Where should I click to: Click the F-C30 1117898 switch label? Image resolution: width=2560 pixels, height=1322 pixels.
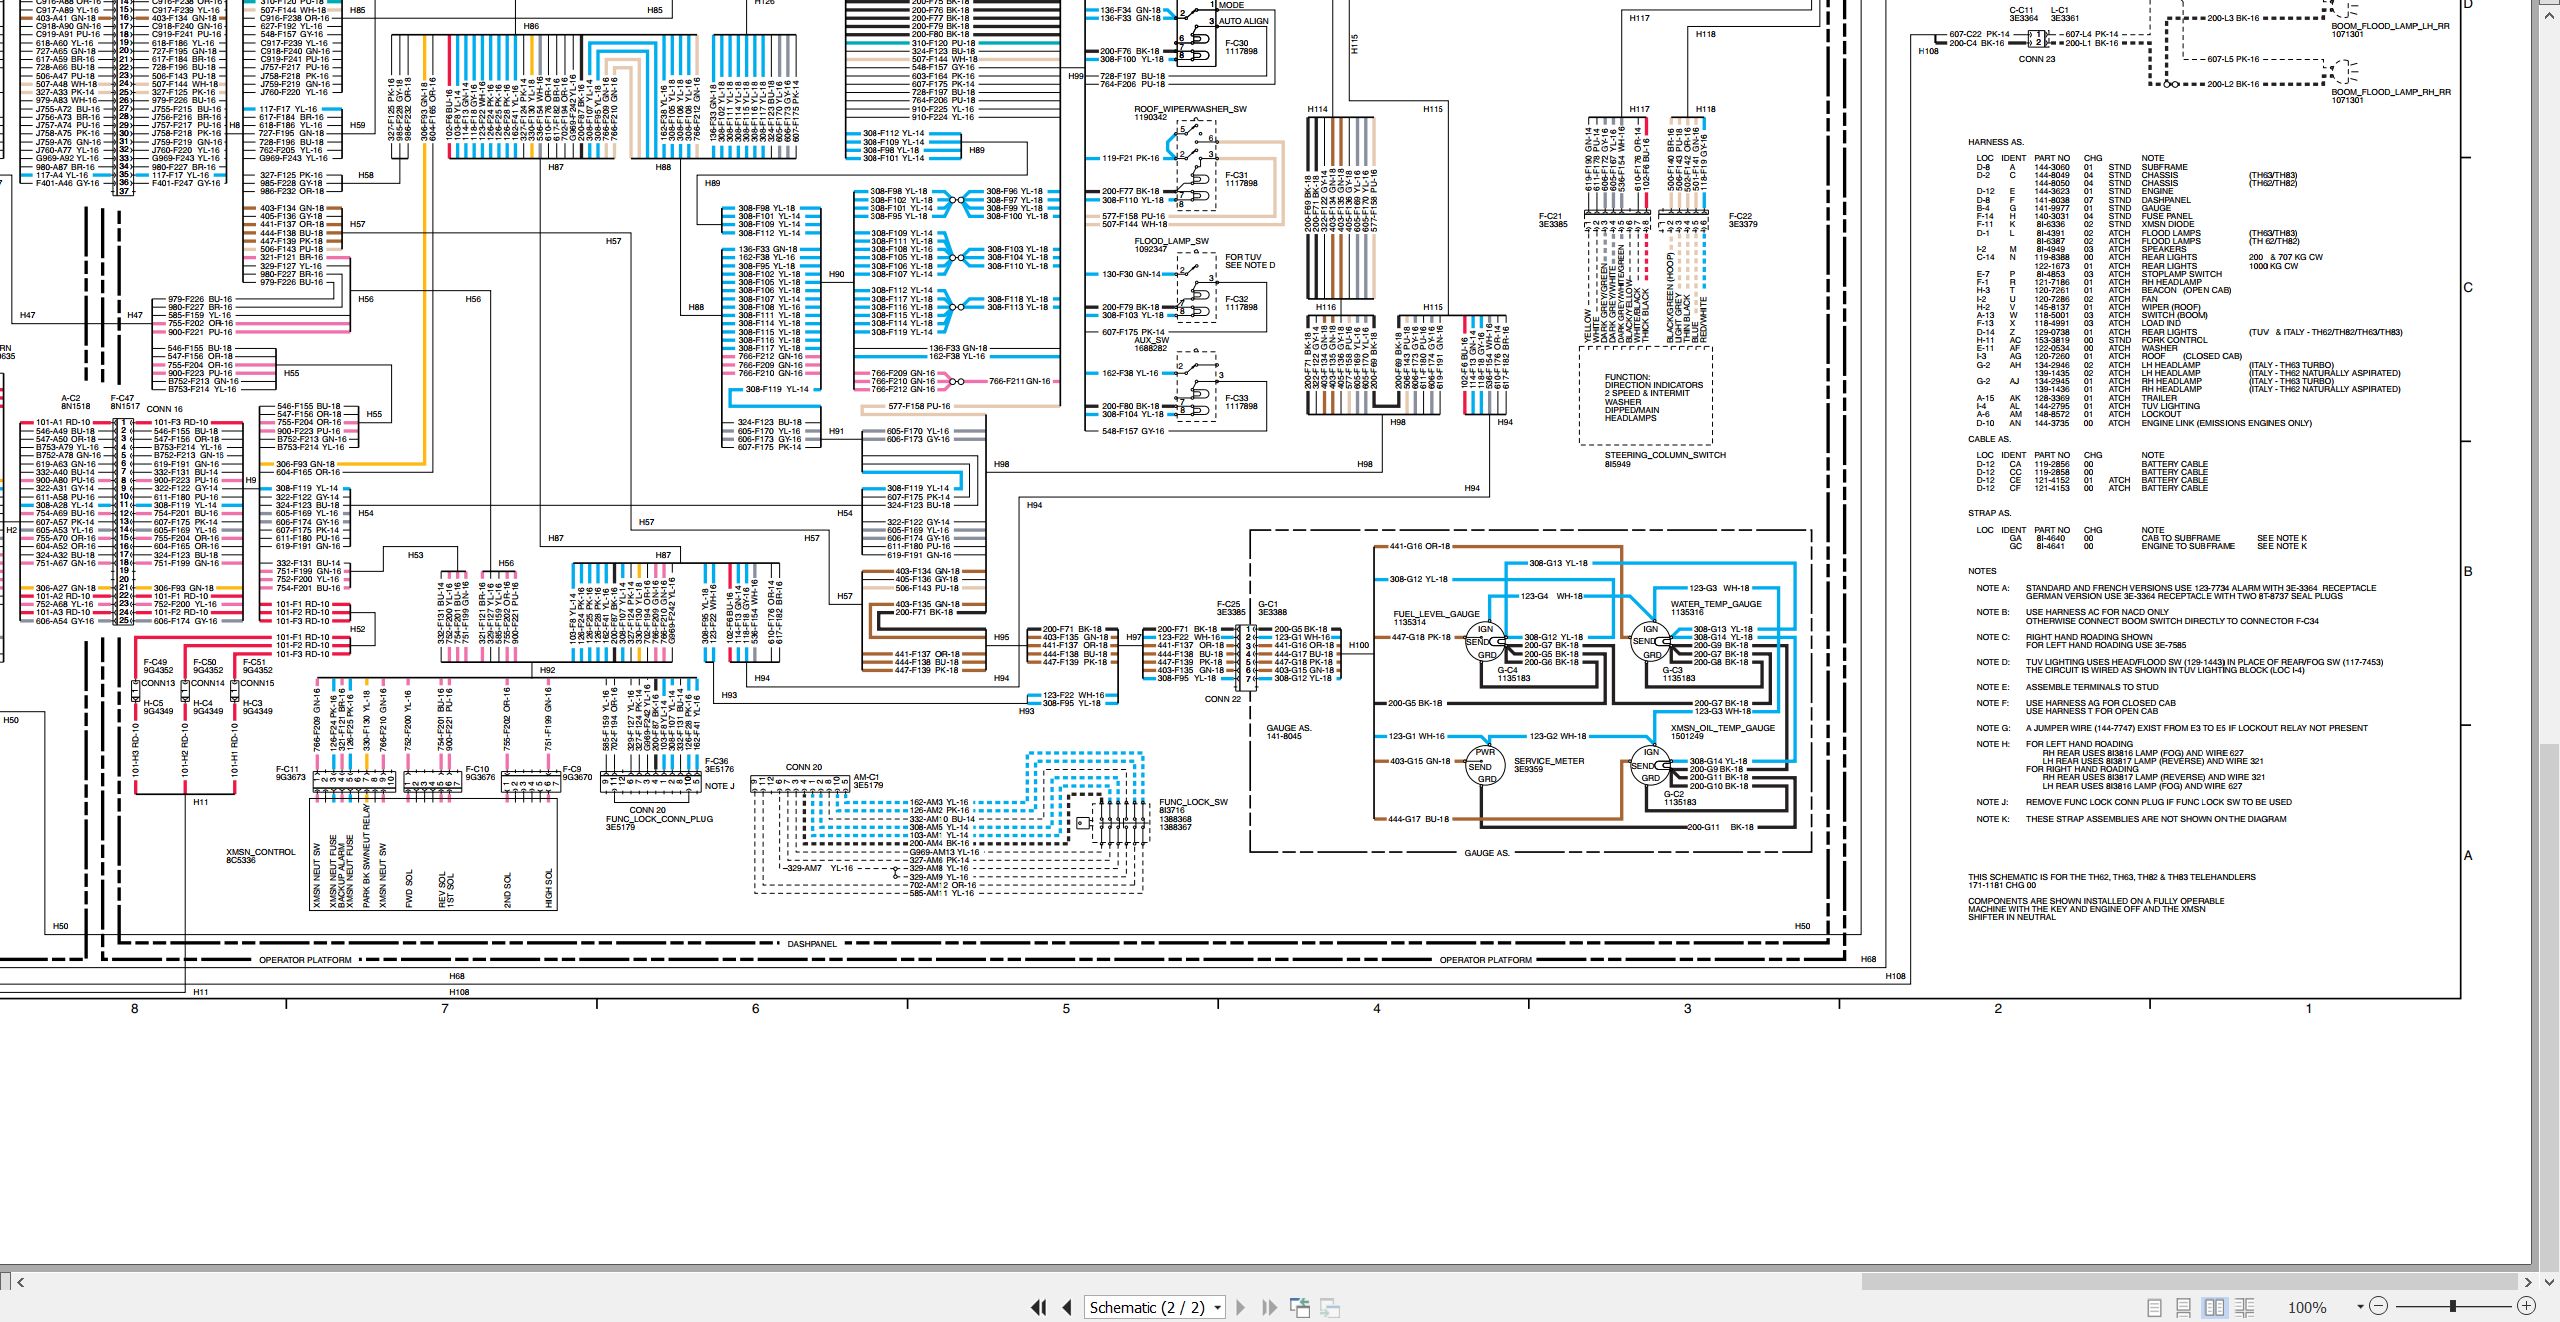tap(1241, 47)
